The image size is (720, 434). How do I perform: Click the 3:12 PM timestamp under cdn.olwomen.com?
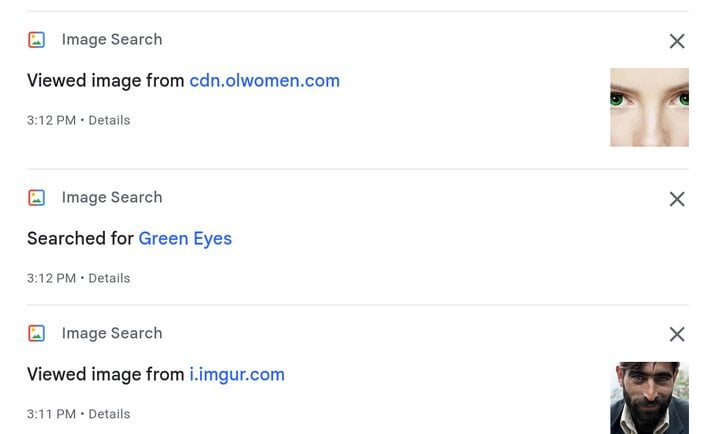point(51,120)
